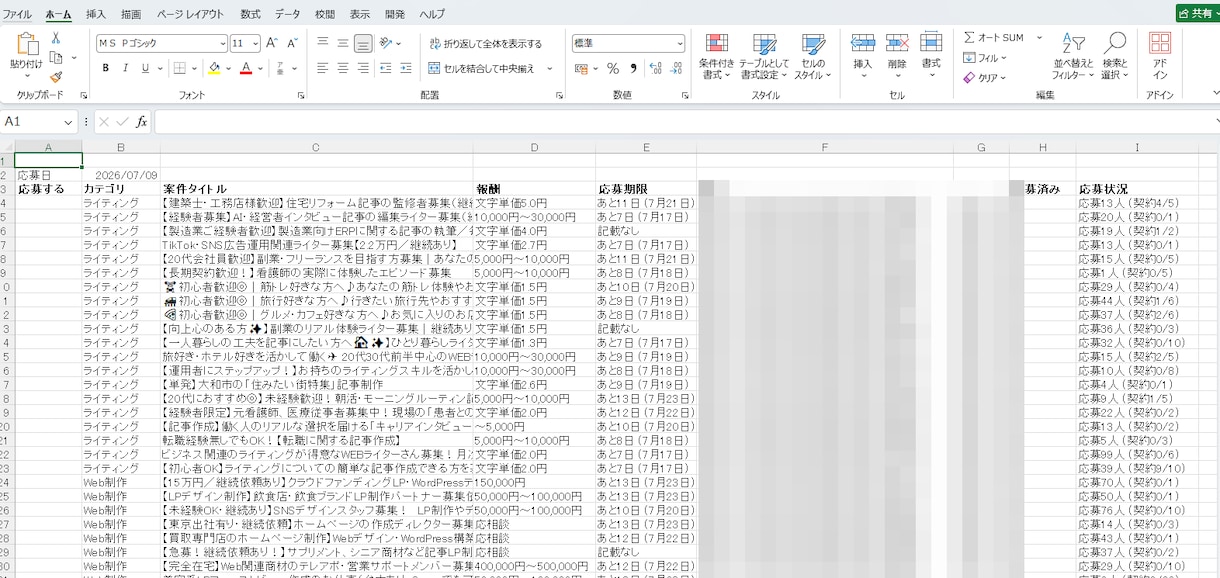The width and height of the screenshot is (1220, 578).
Task: Center text horizontally in the cell
Action: (x=343, y=68)
